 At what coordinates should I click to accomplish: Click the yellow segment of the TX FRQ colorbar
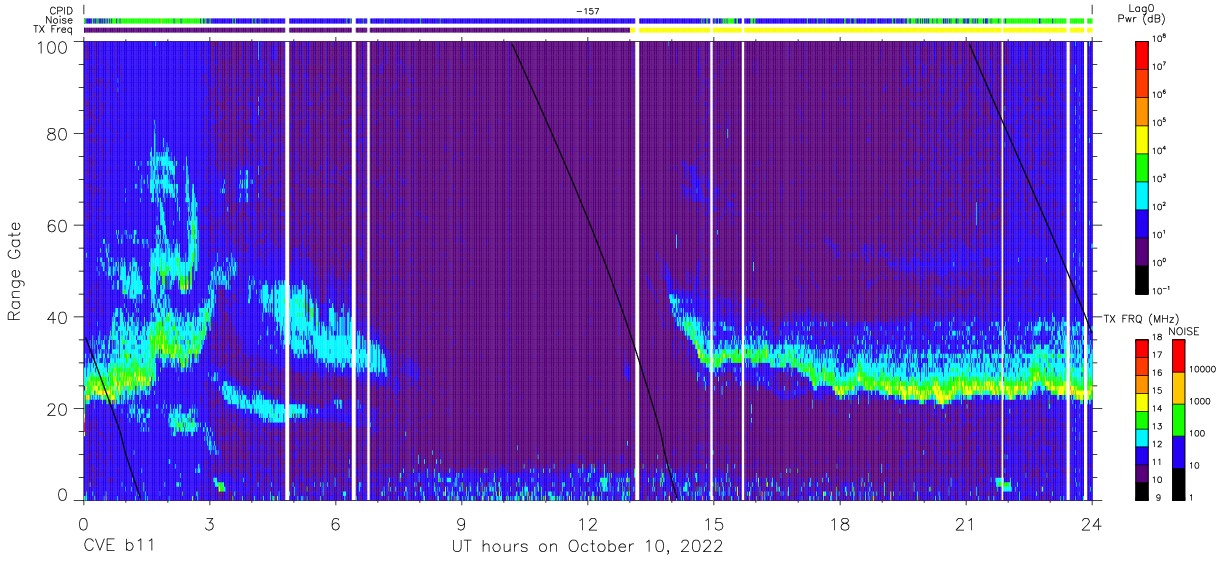click(1141, 402)
